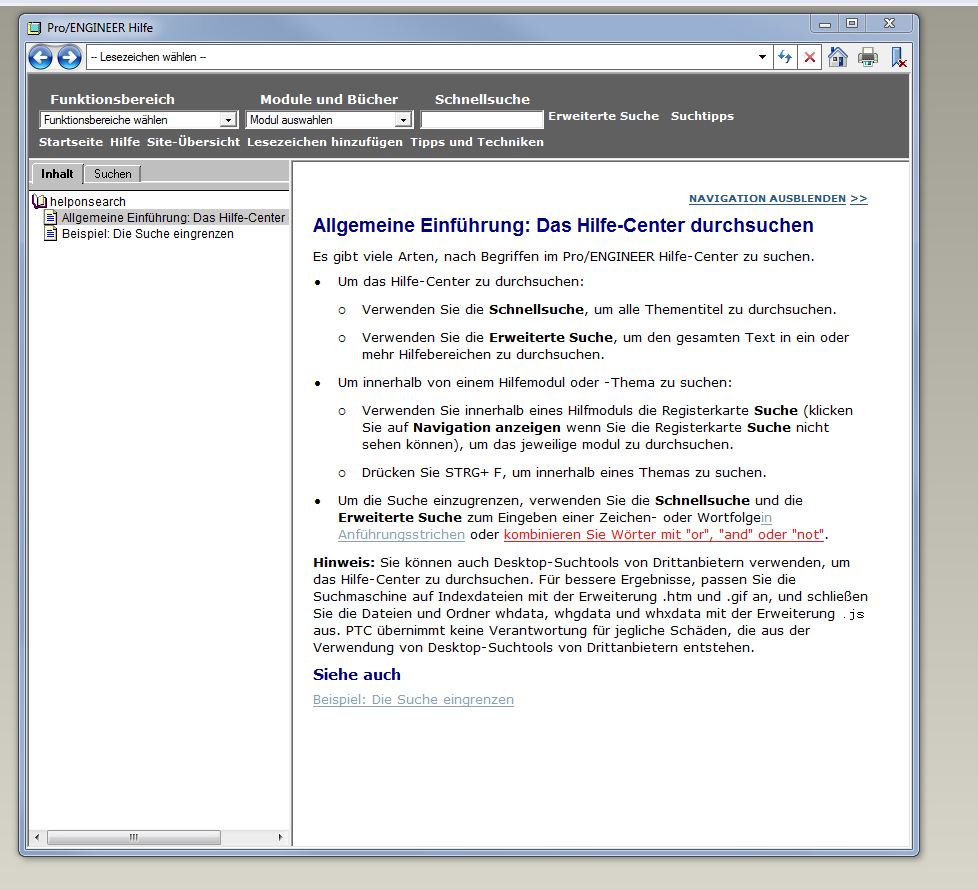Switch to the Suchen tab
This screenshot has height=890, width=978.
click(x=112, y=174)
